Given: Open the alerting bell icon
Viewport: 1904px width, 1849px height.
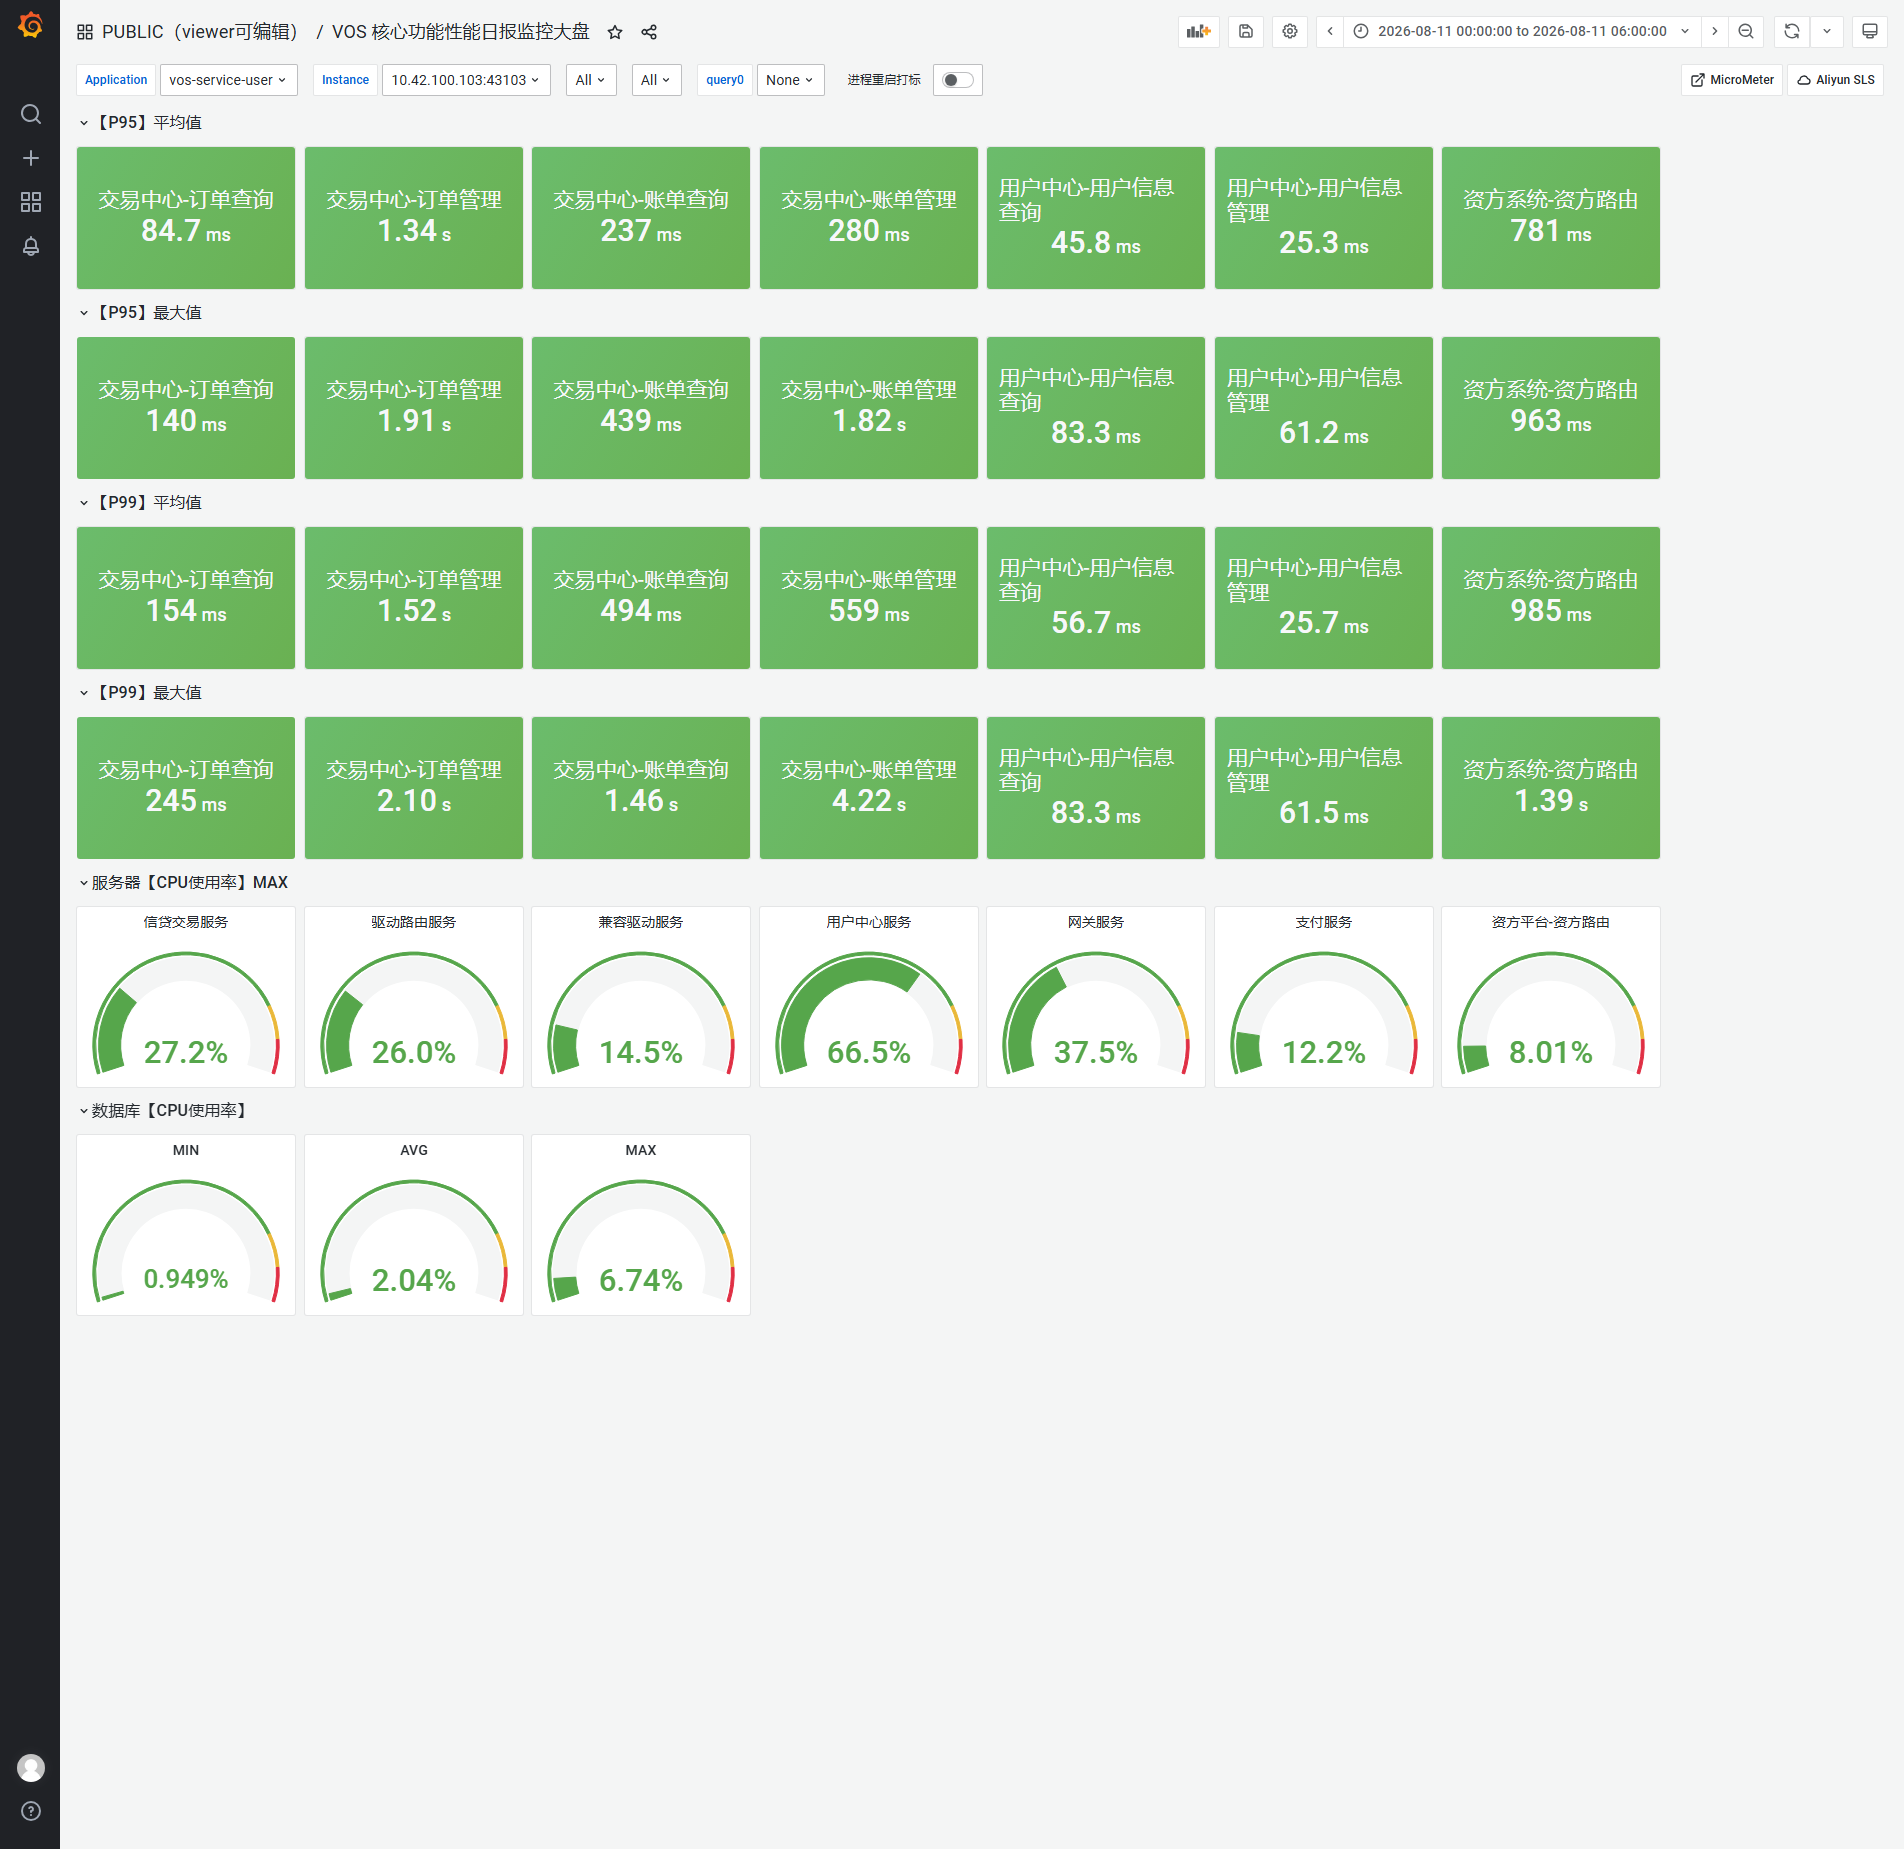Looking at the screenshot, I should click(31, 246).
